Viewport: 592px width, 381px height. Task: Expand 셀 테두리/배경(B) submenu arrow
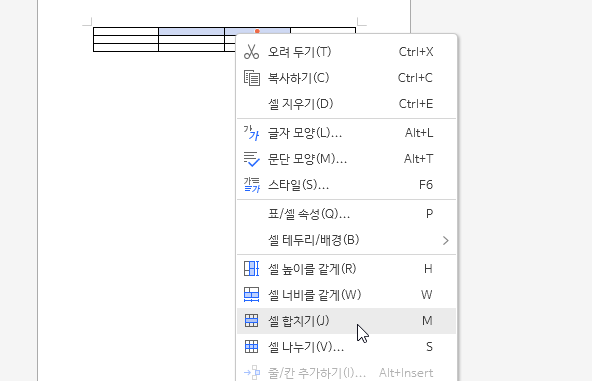point(446,241)
